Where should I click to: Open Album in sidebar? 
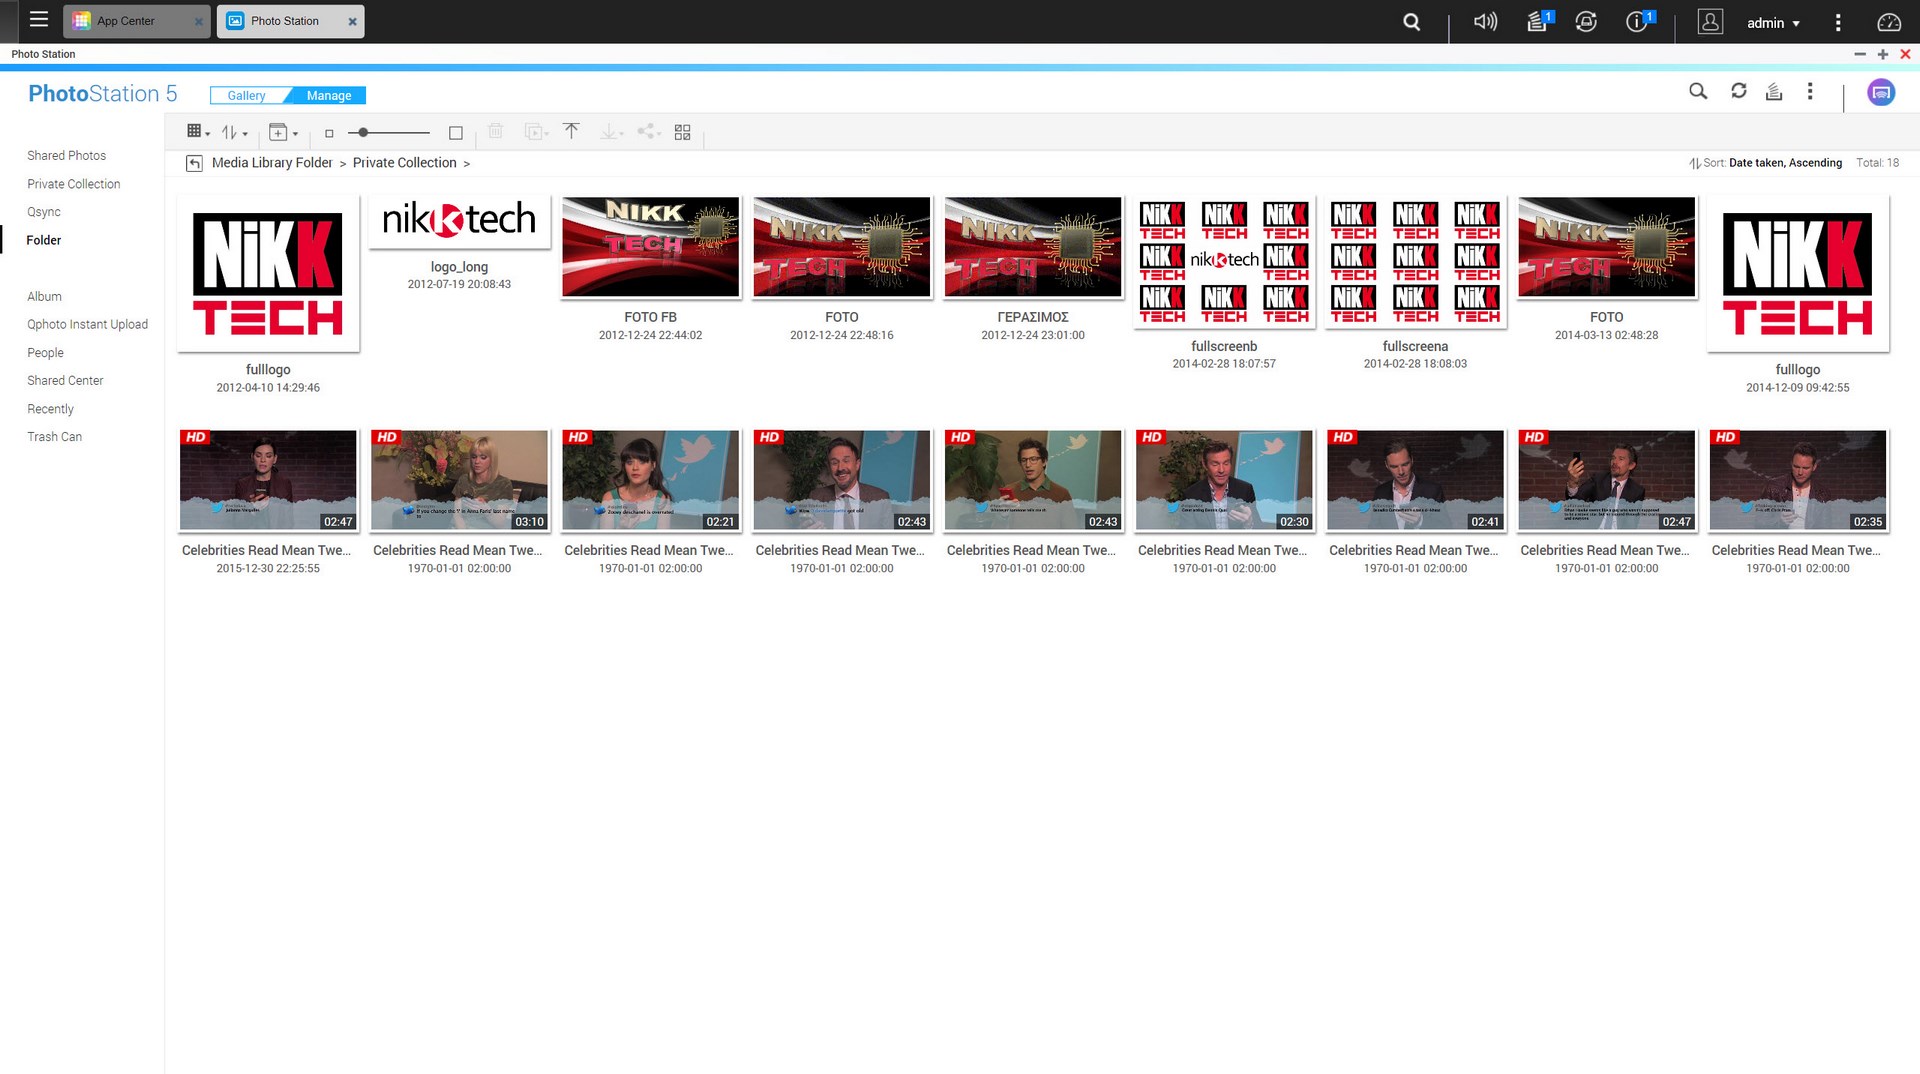(44, 297)
